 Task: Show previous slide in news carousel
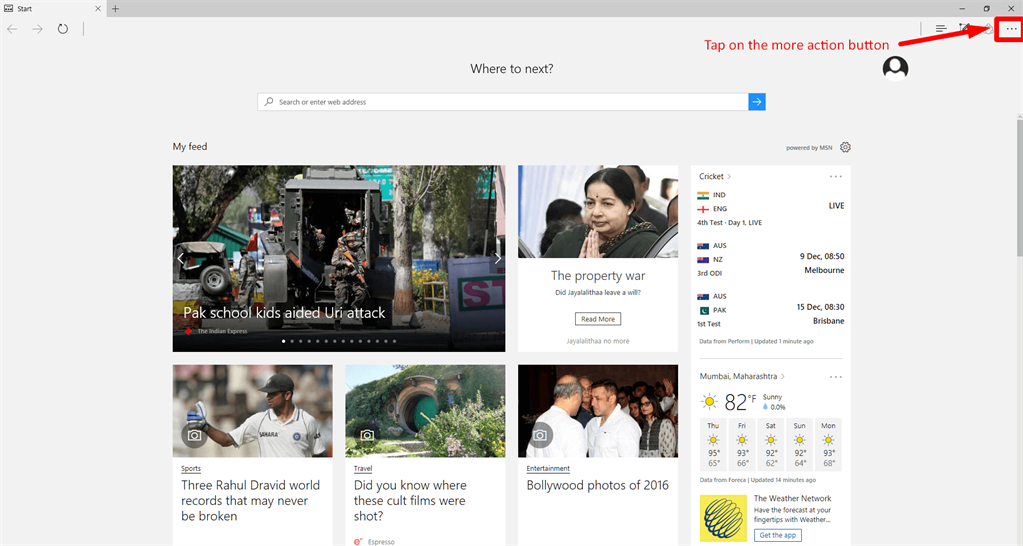(x=181, y=258)
